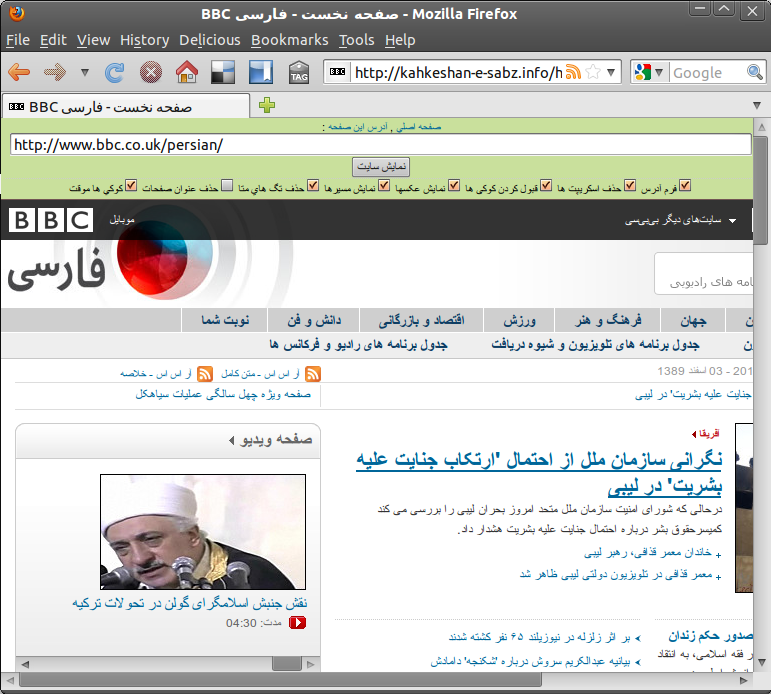Click the TAG toolbar icon

pyautogui.click(x=298, y=73)
